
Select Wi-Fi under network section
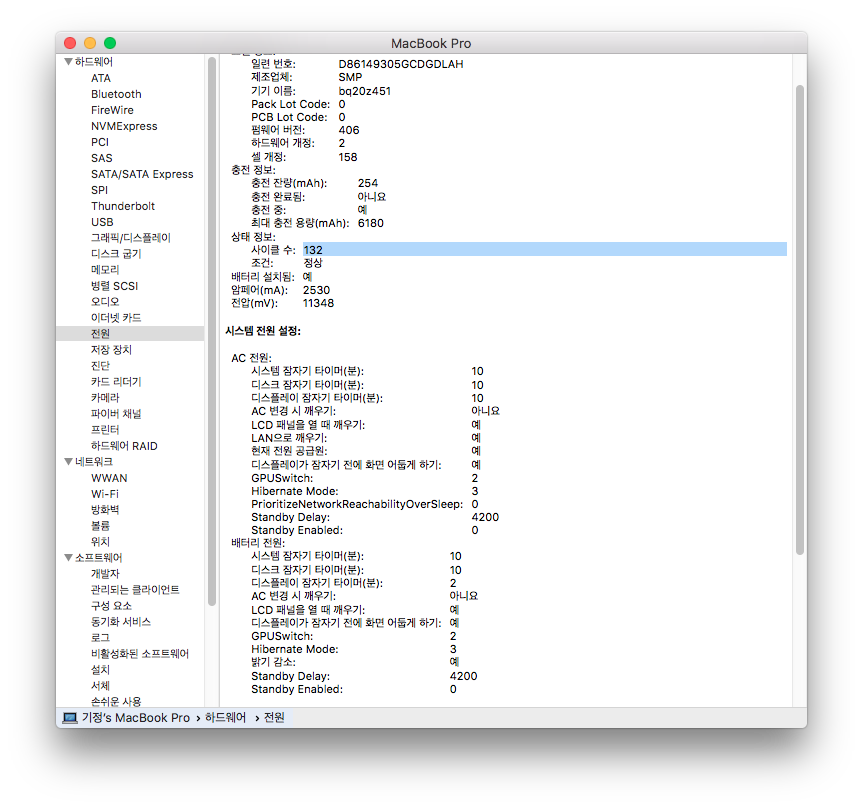(105, 494)
